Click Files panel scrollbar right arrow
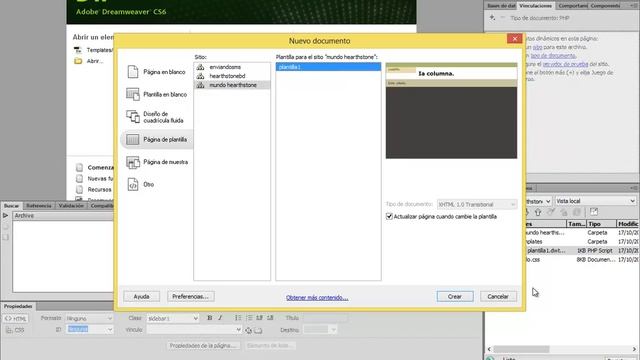Screen dimensions: 640x360 (634, 349)
